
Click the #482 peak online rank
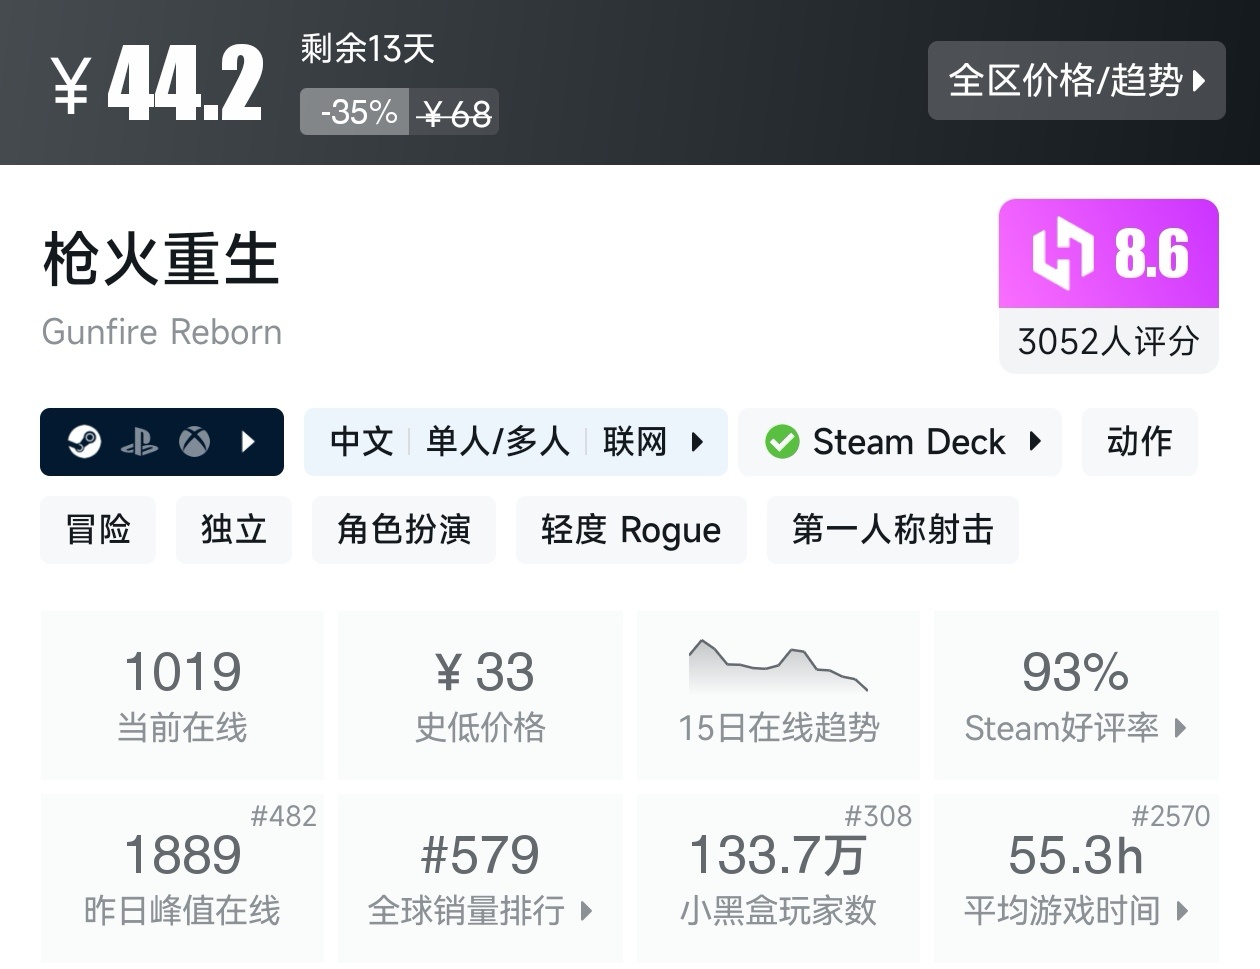(283, 817)
